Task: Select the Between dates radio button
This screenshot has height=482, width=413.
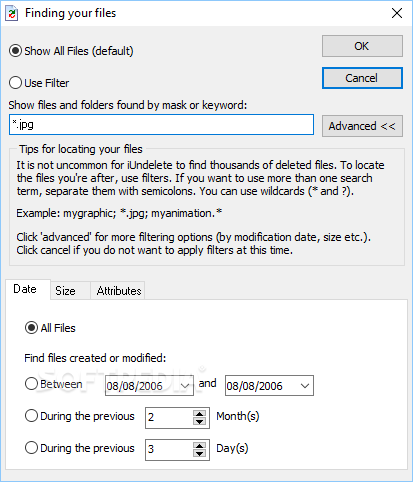Action: point(54,384)
